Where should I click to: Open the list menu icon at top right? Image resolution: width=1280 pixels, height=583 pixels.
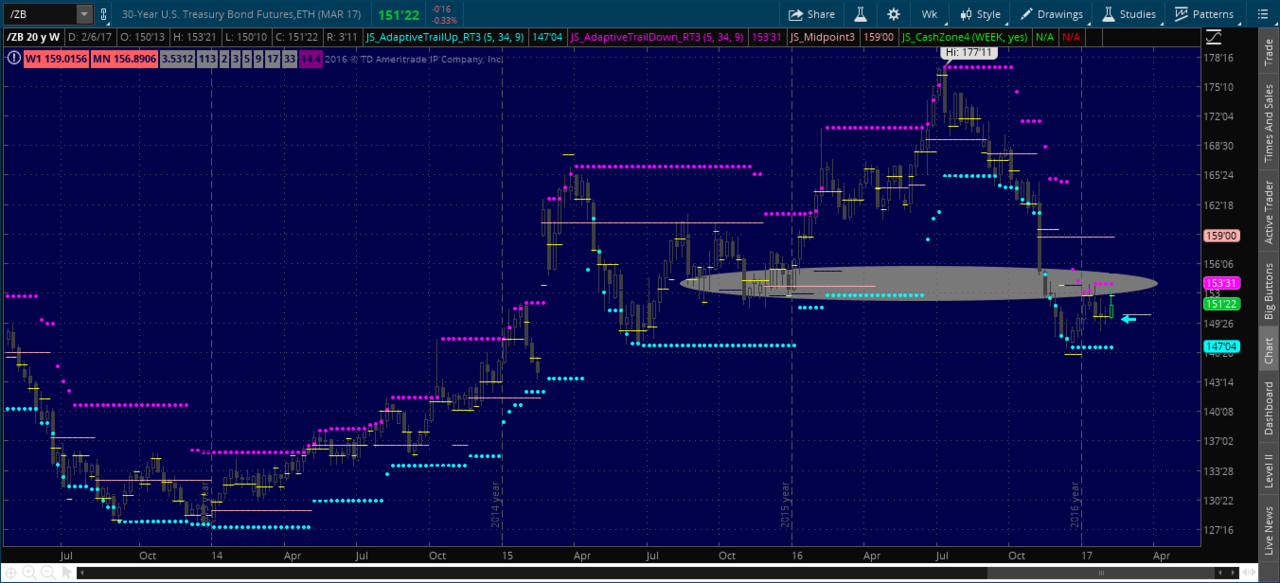click(1262, 14)
